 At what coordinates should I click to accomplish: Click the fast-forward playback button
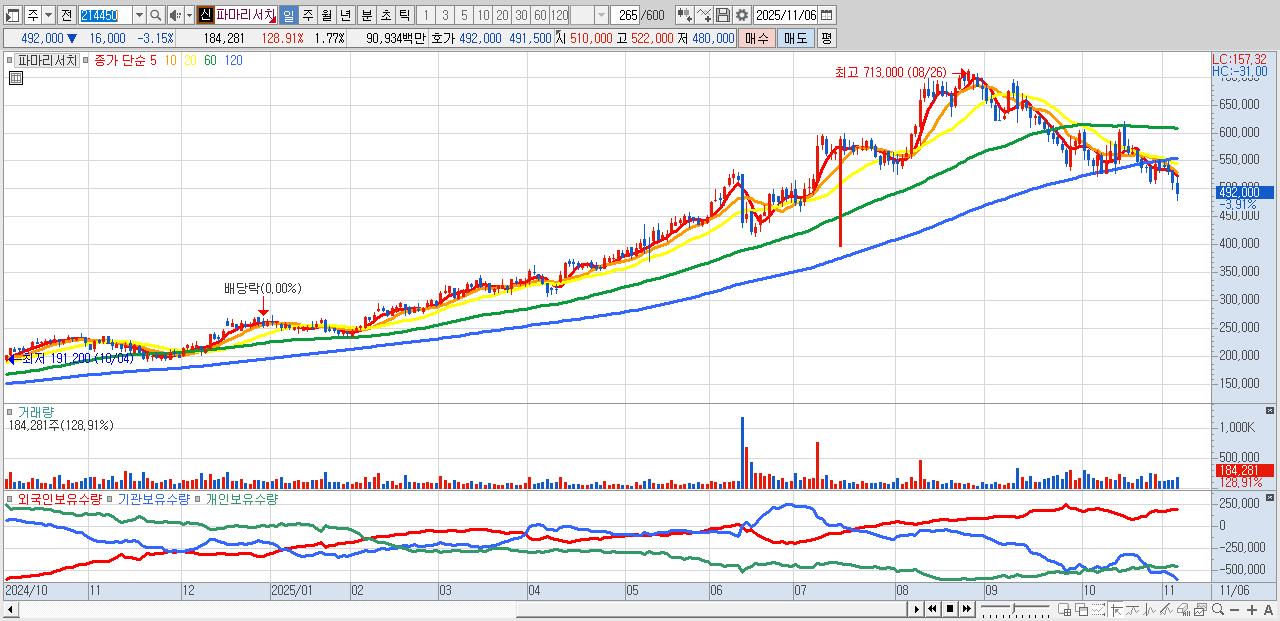(967, 609)
